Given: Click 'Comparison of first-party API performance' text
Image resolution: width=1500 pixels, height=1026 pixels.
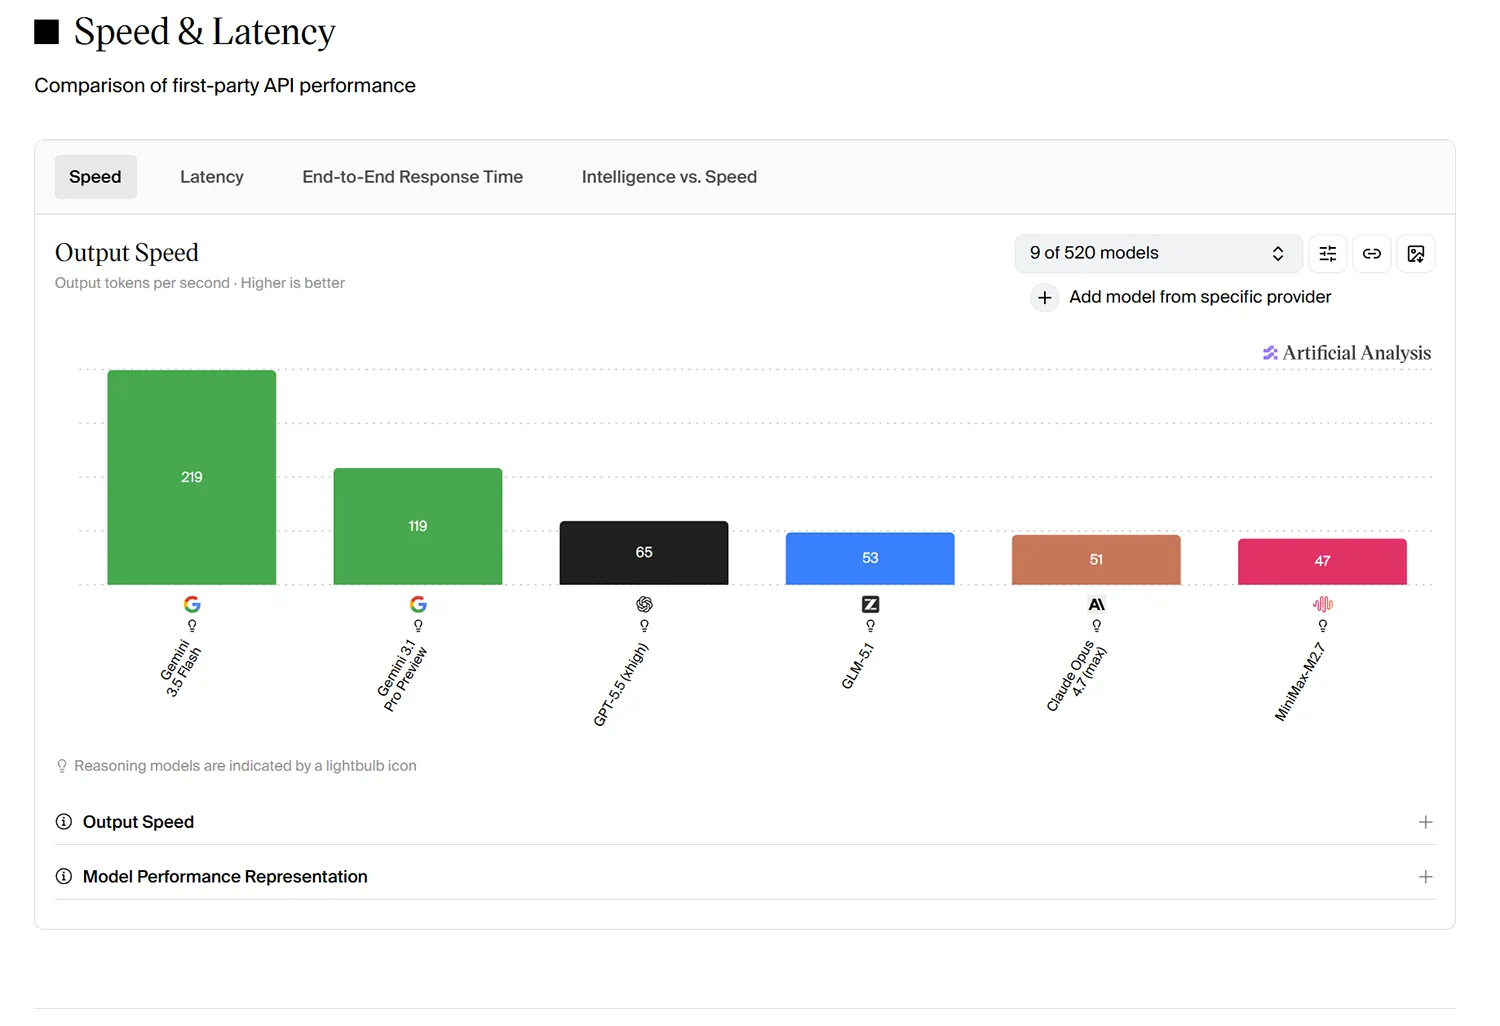Looking at the screenshot, I should pyautogui.click(x=225, y=86).
